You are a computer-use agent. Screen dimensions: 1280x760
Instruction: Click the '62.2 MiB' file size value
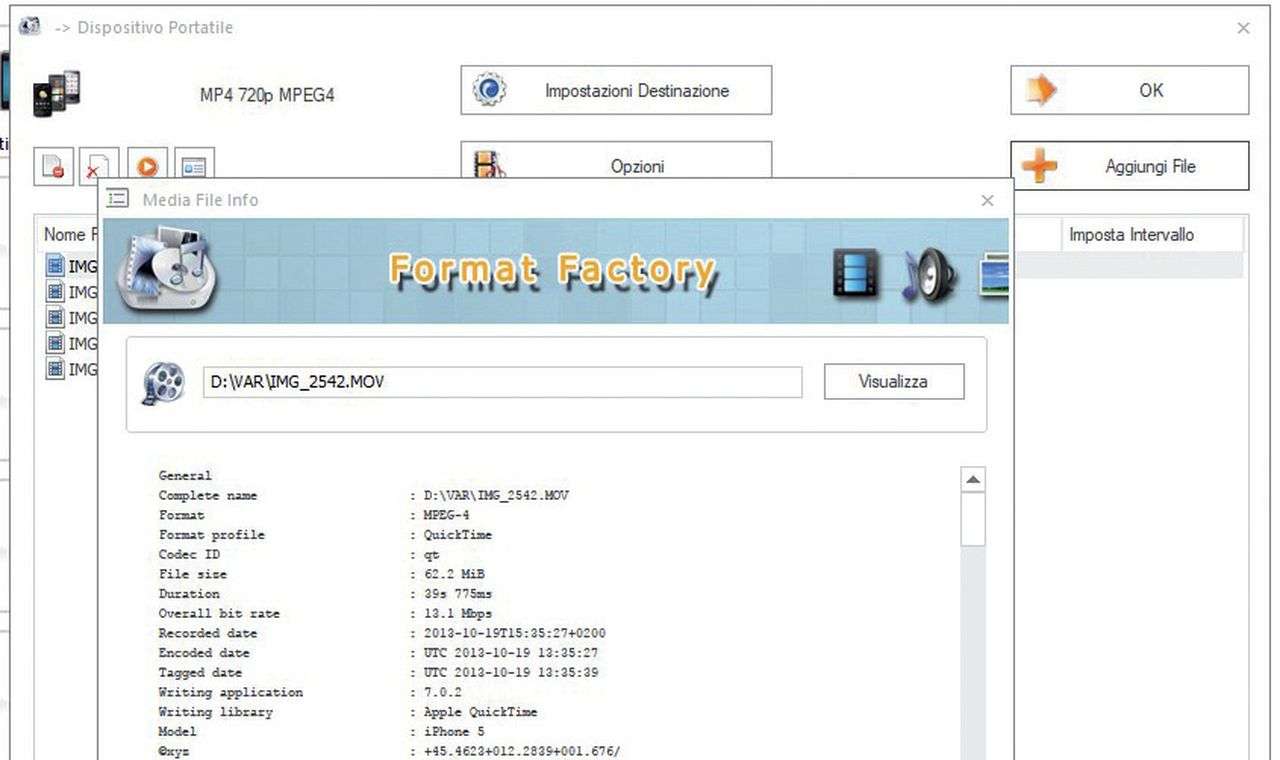point(455,574)
